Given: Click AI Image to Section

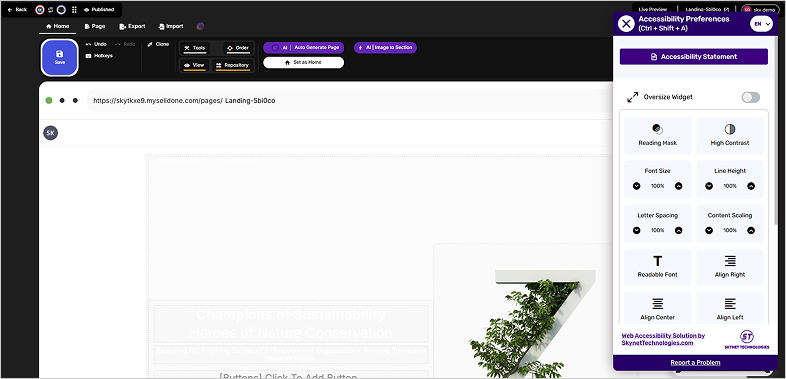Looking at the screenshot, I should pyautogui.click(x=385, y=48).
